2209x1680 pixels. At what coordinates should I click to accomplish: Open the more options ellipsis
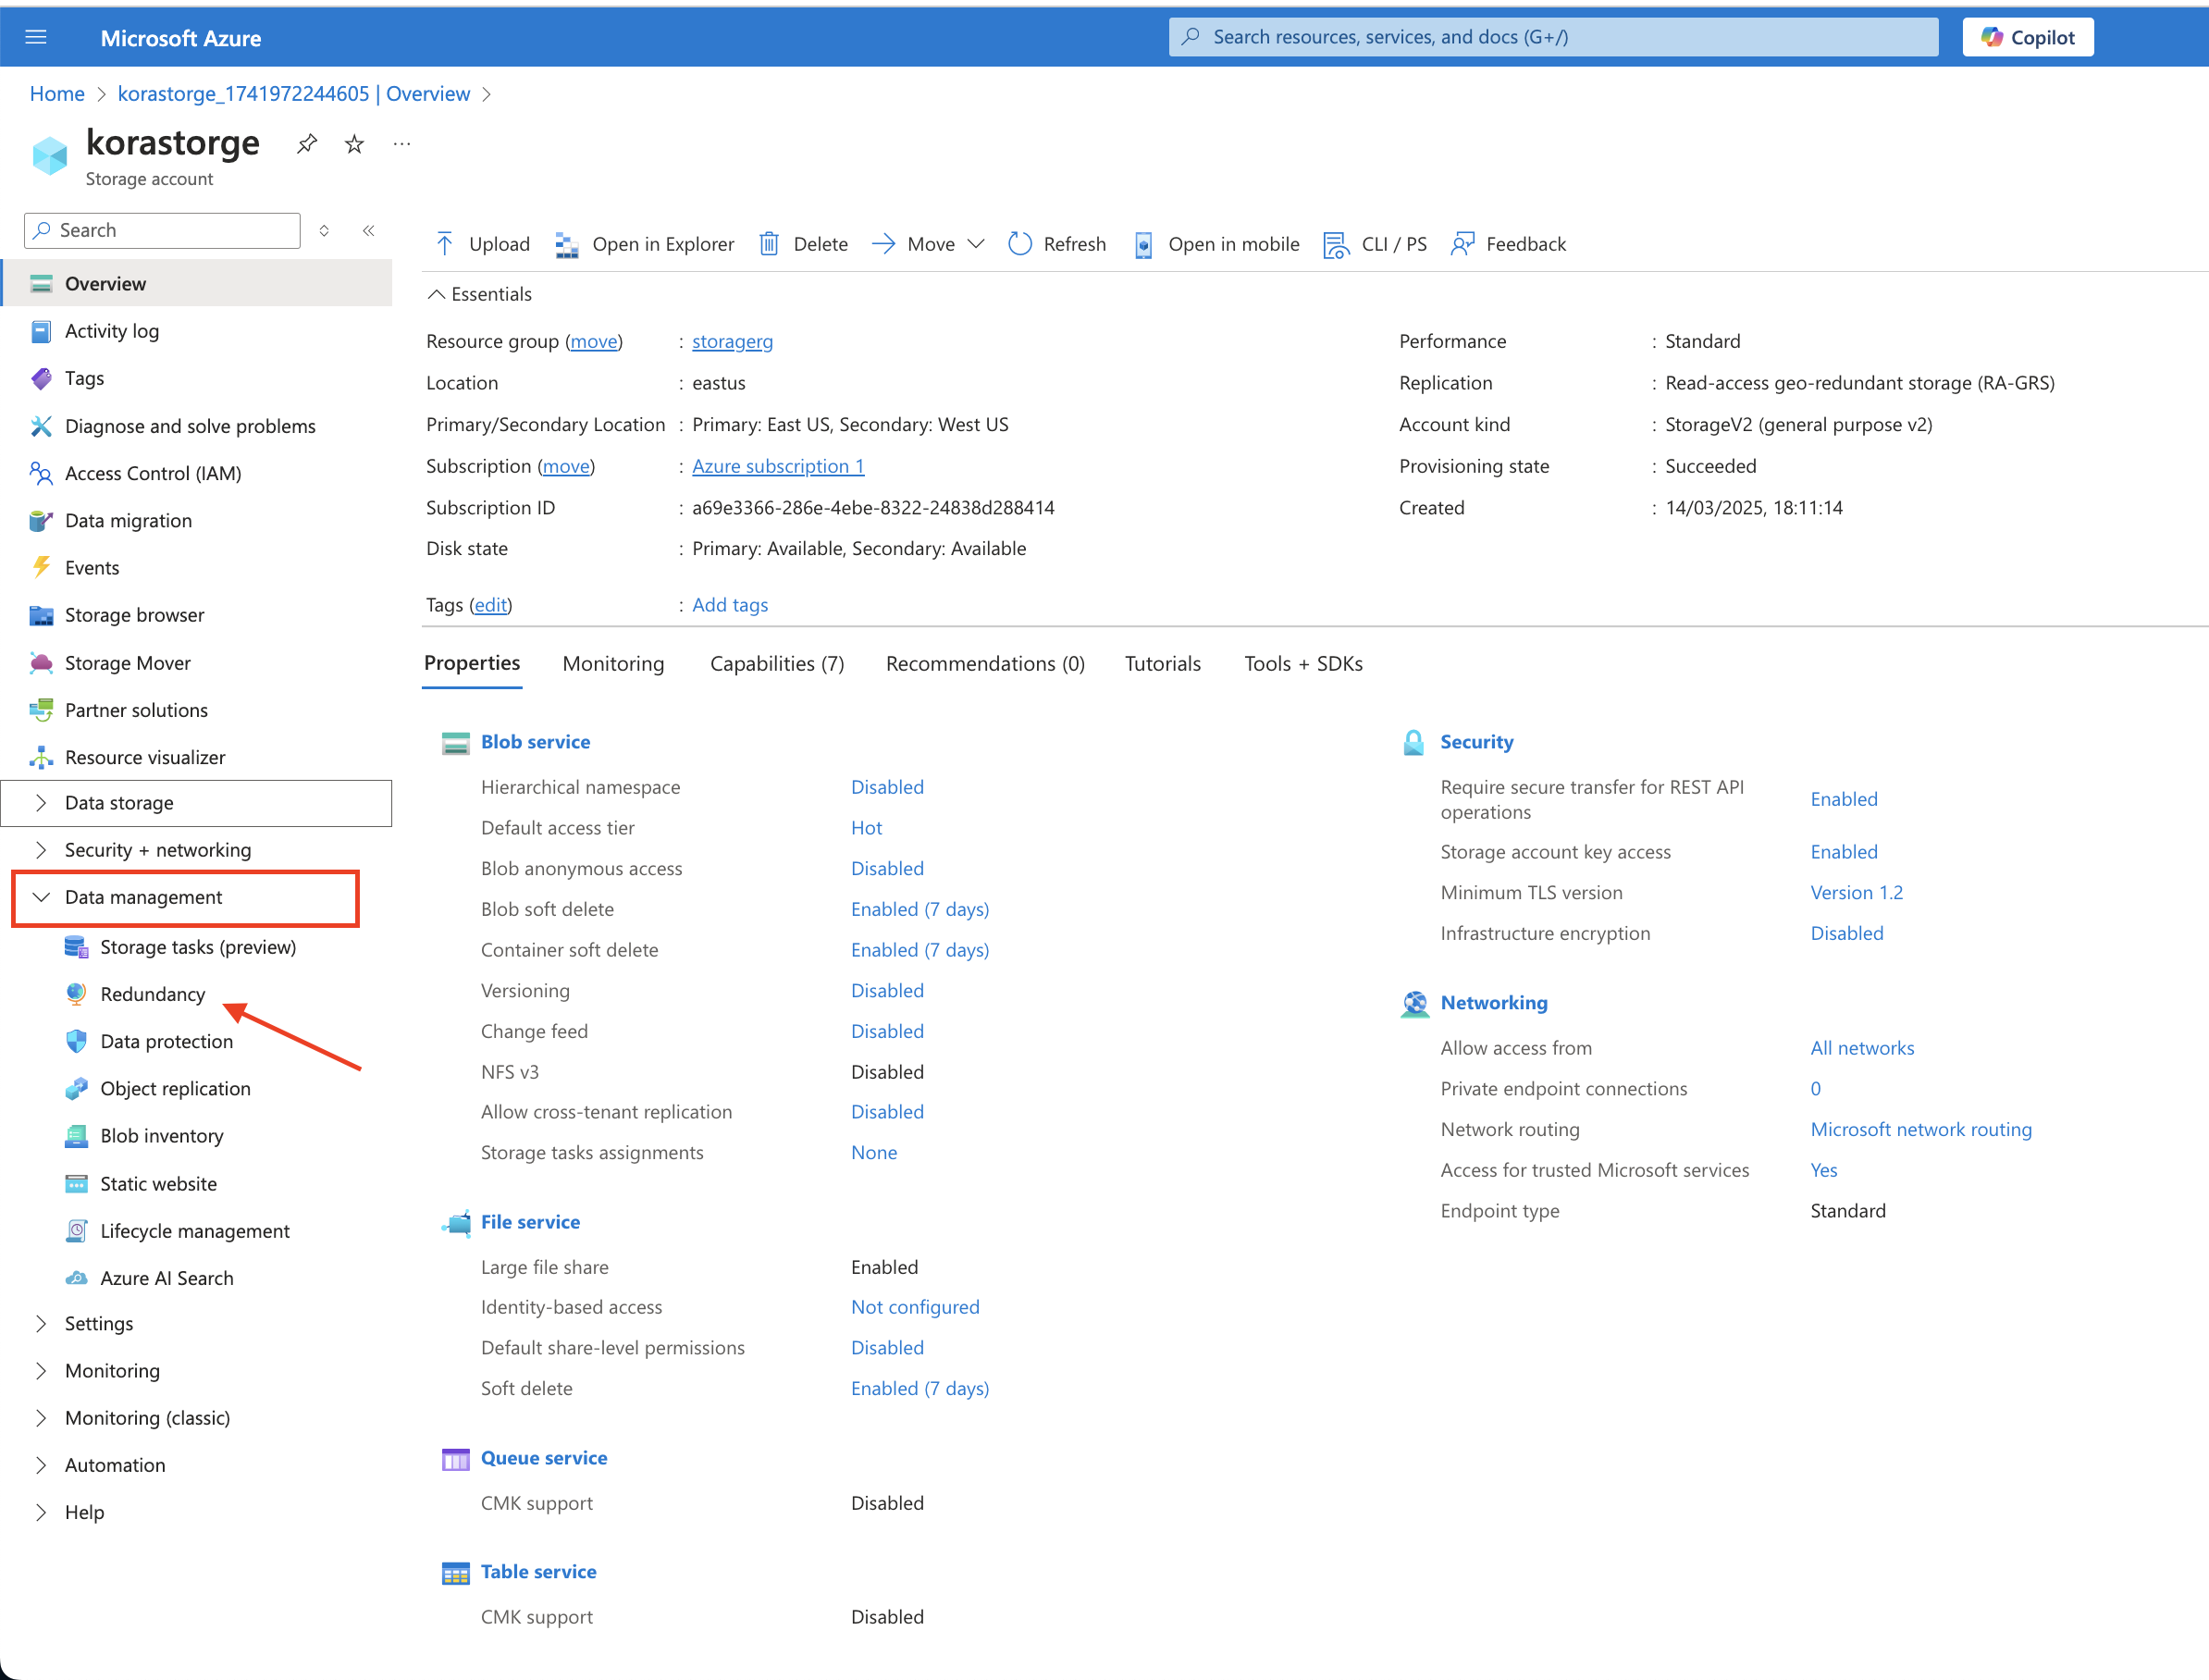[402, 144]
